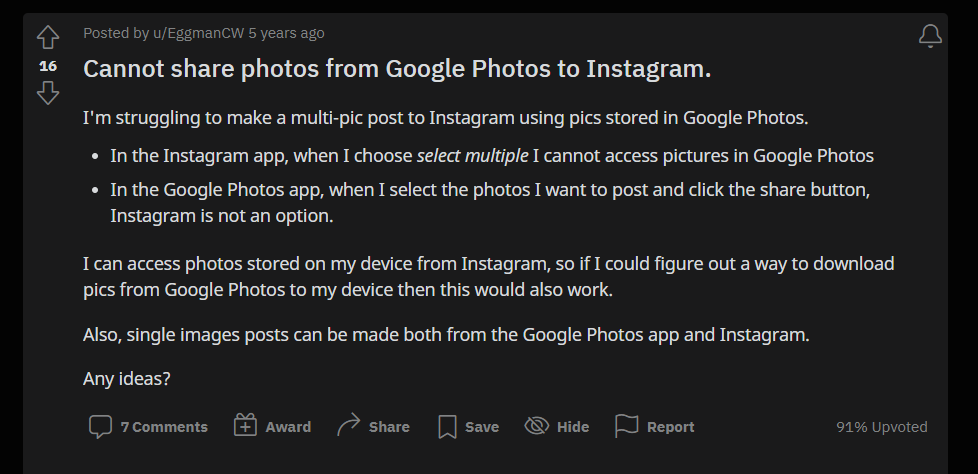Viewport: 978px width, 474px height.
Task: Open the comments speech bubble icon
Action: pyautogui.click(x=100, y=427)
